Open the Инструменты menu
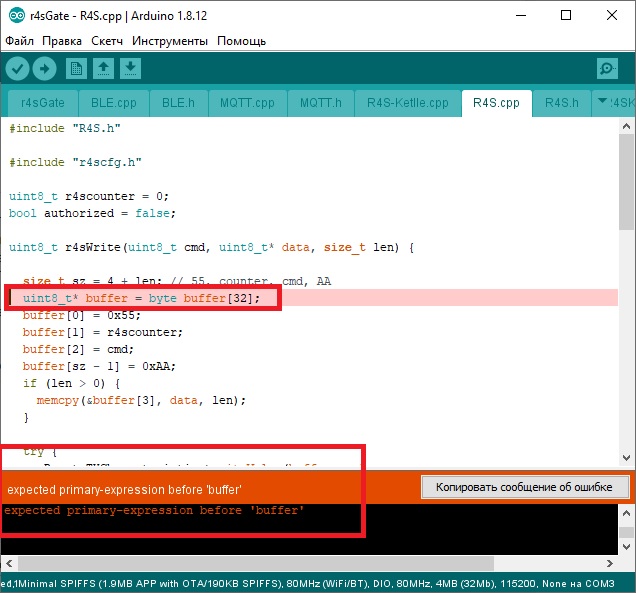The width and height of the screenshot is (636, 593). (169, 41)
